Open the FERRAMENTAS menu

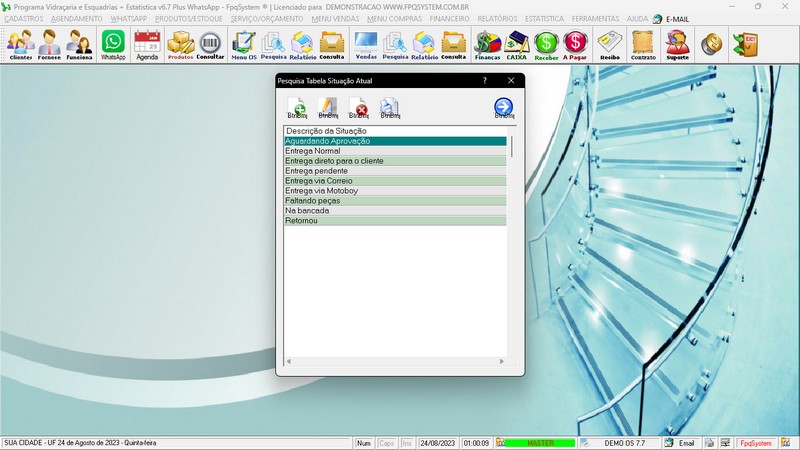(x=595, y=19)
